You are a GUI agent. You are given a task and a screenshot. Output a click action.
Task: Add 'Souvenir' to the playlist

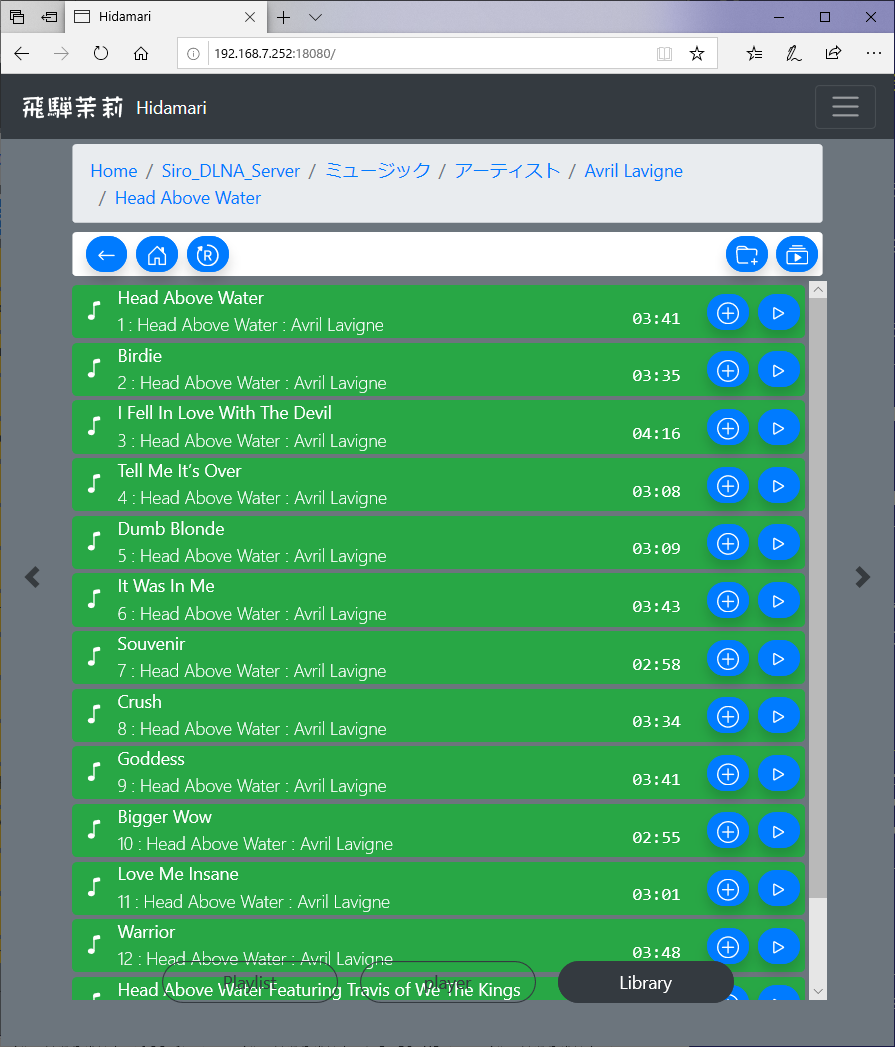pyautogui.click(x=728, y=659)
